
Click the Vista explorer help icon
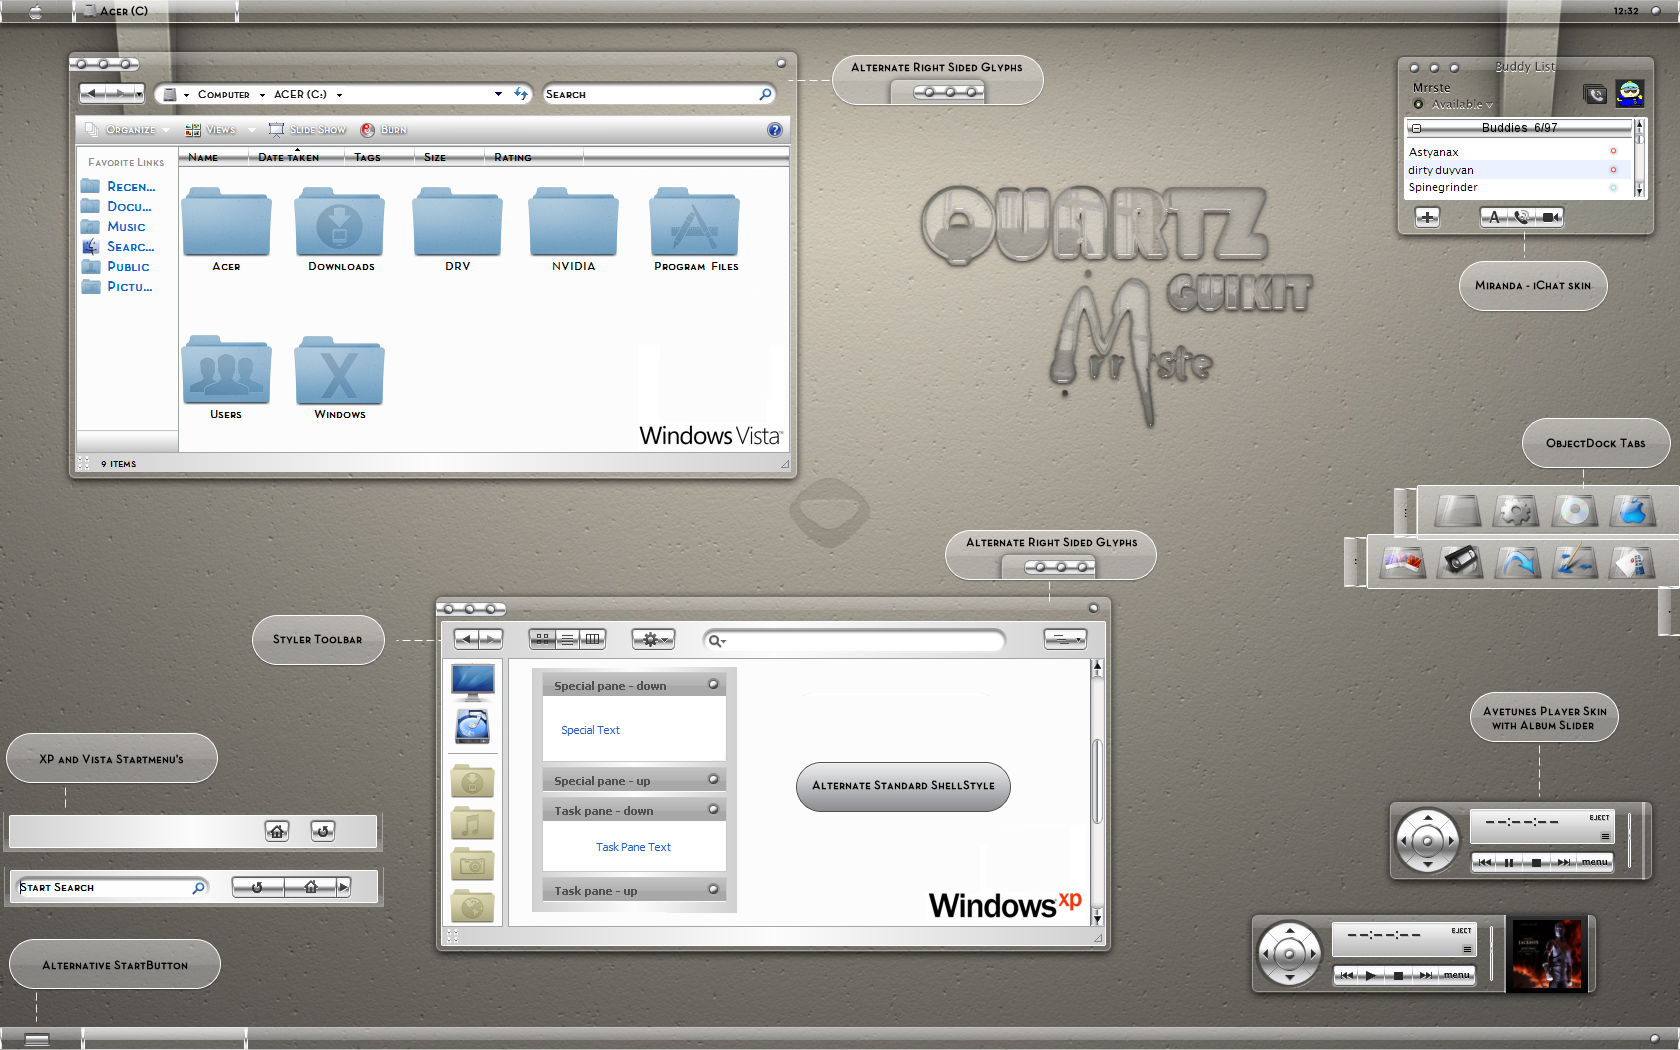pos(775,130)
